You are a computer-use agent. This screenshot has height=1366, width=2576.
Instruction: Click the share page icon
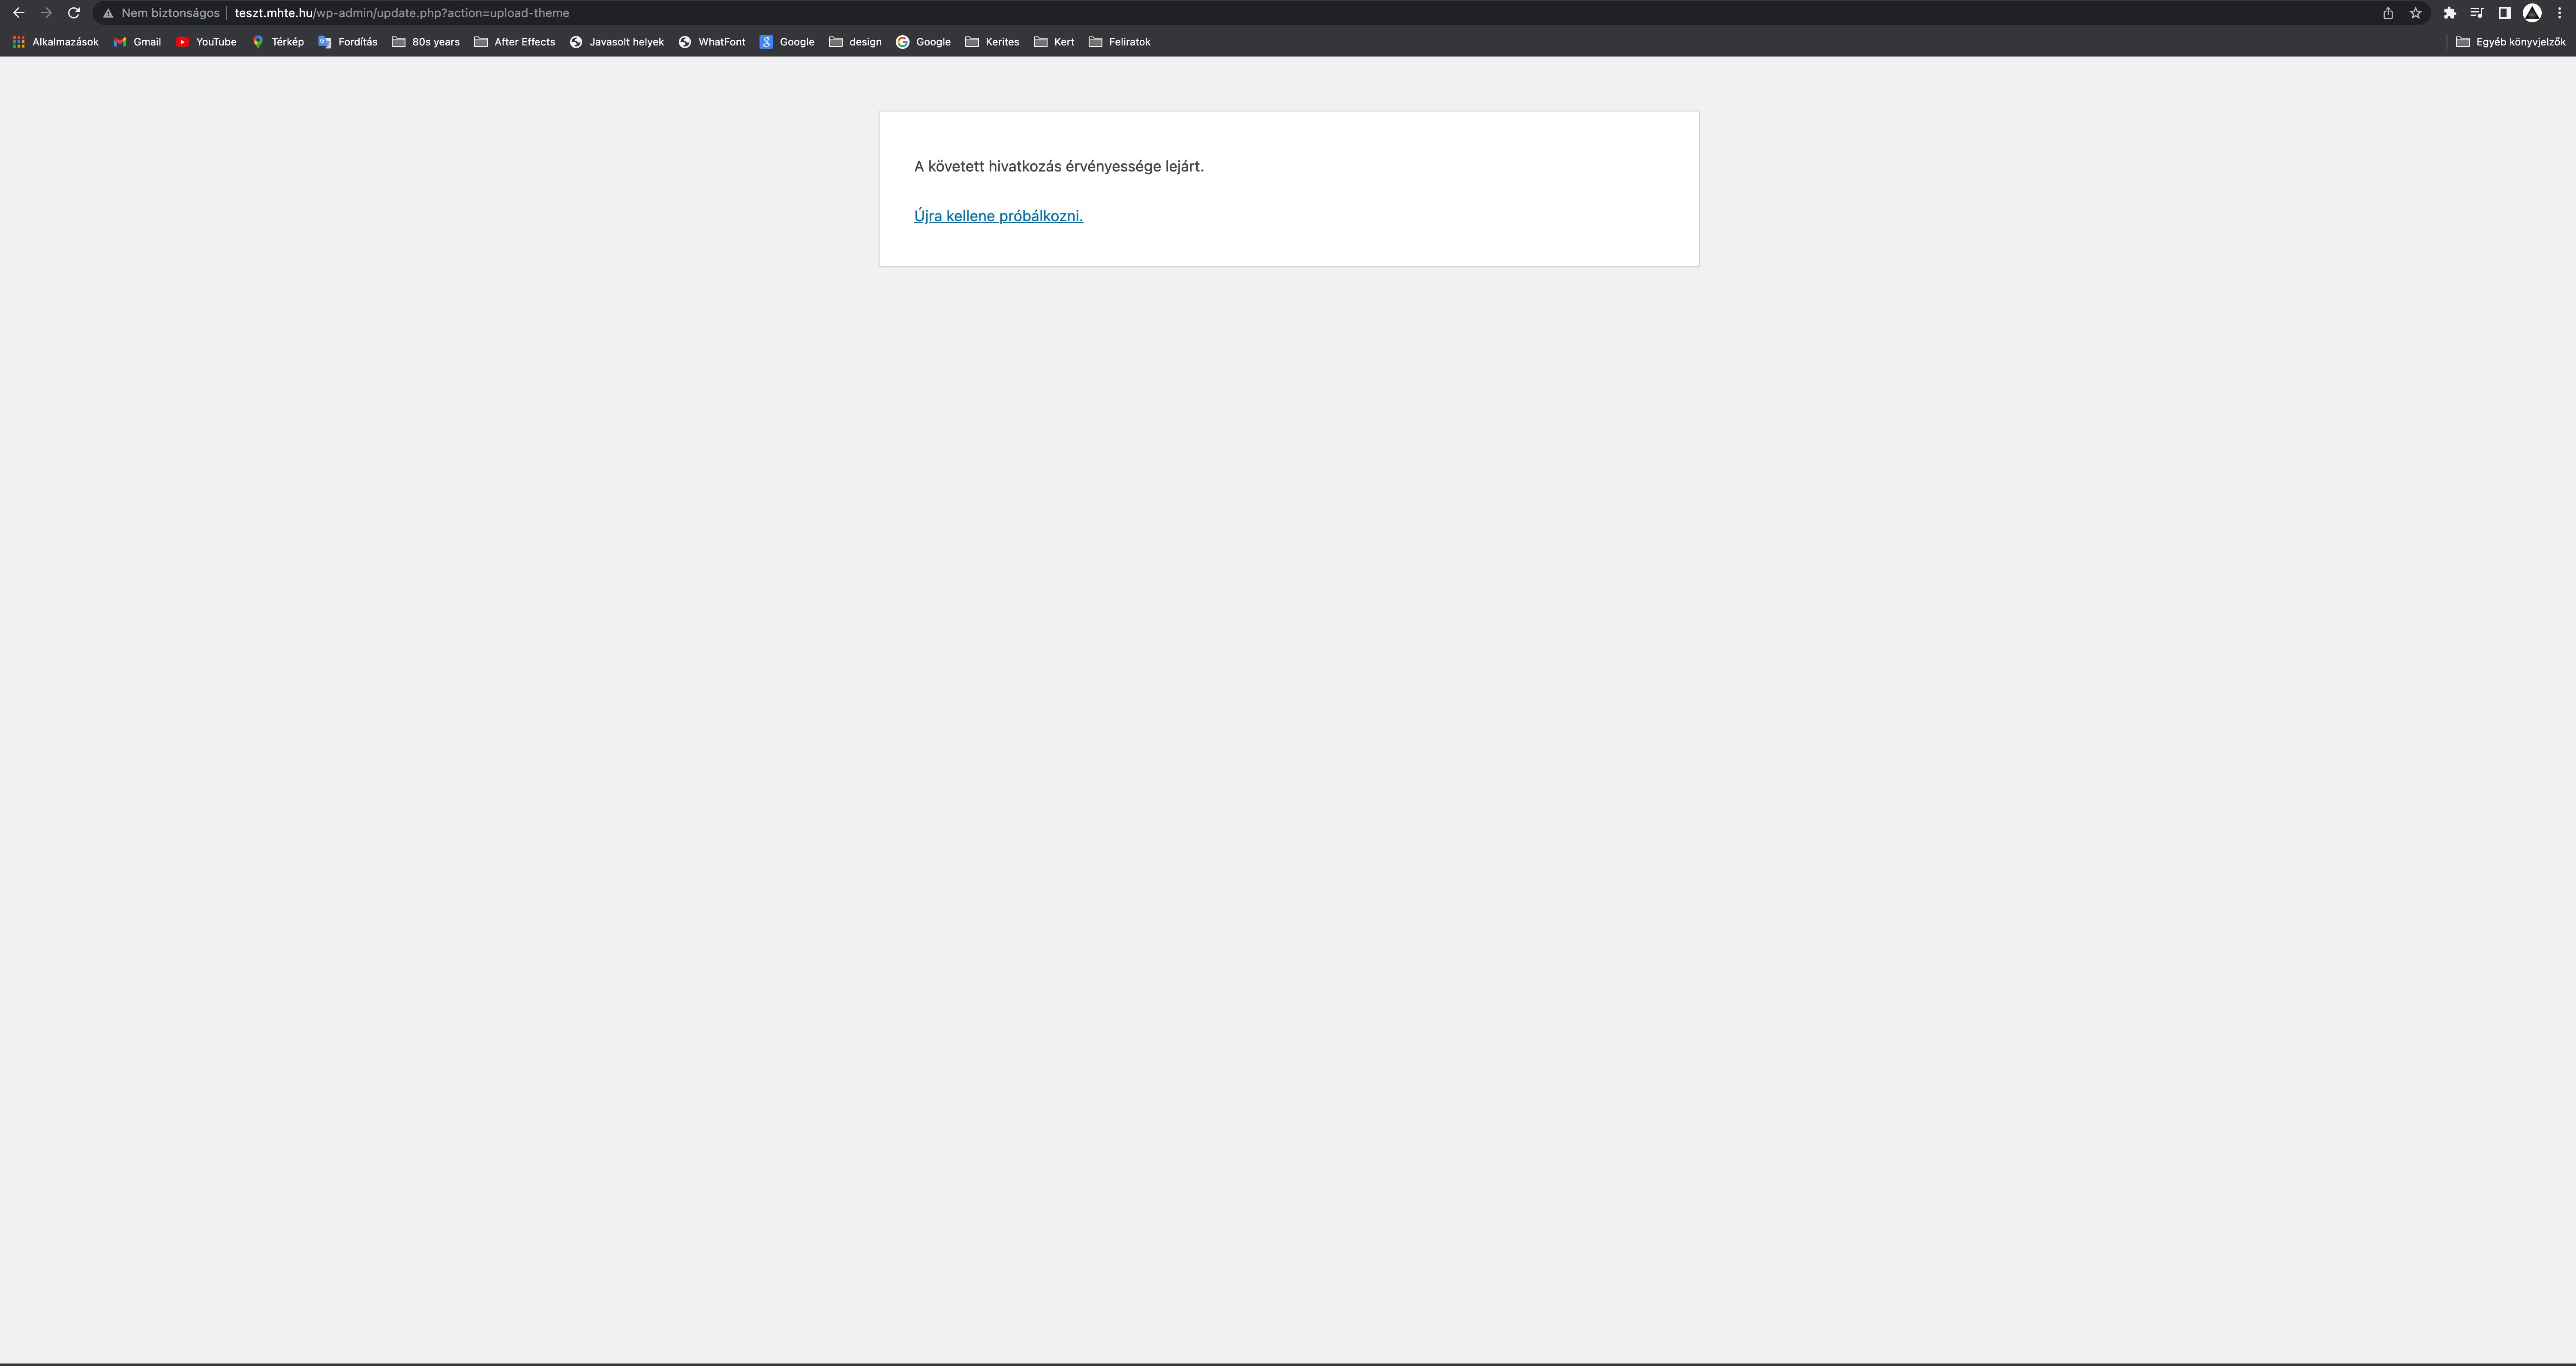coord(2388,13)
